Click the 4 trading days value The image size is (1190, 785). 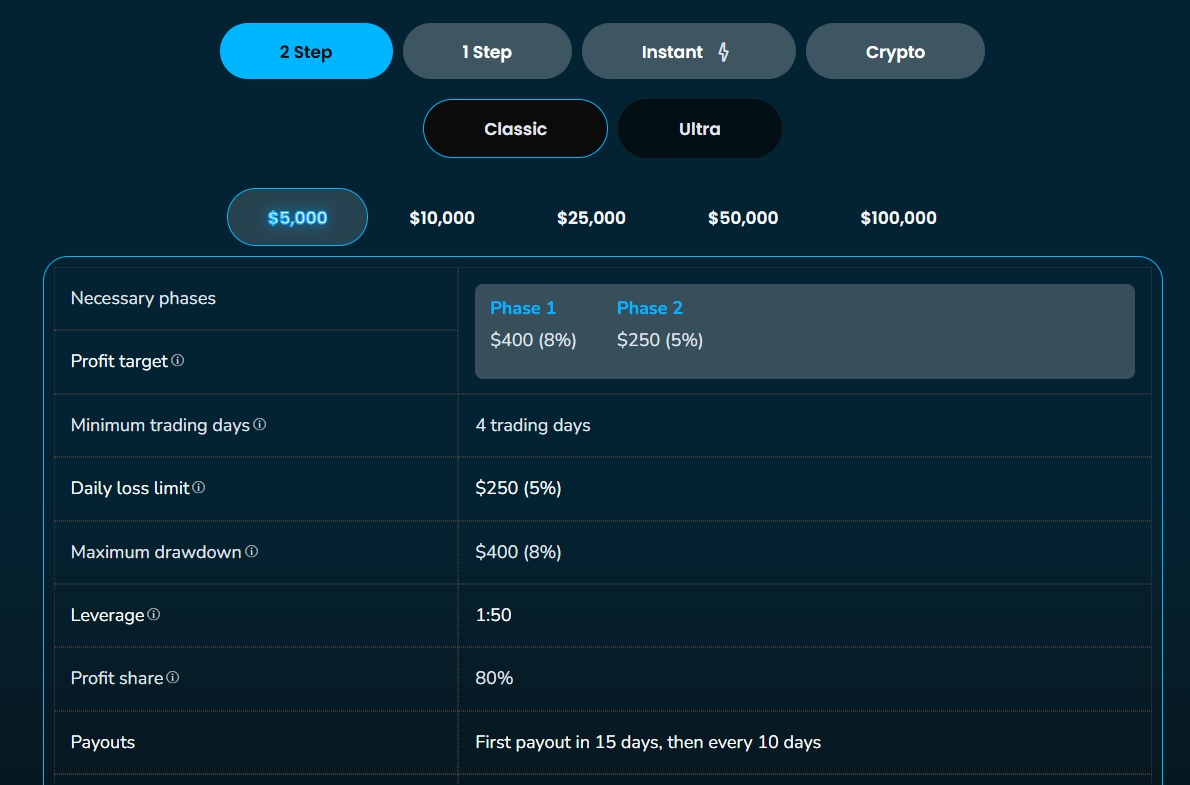[x=533, y=425]
